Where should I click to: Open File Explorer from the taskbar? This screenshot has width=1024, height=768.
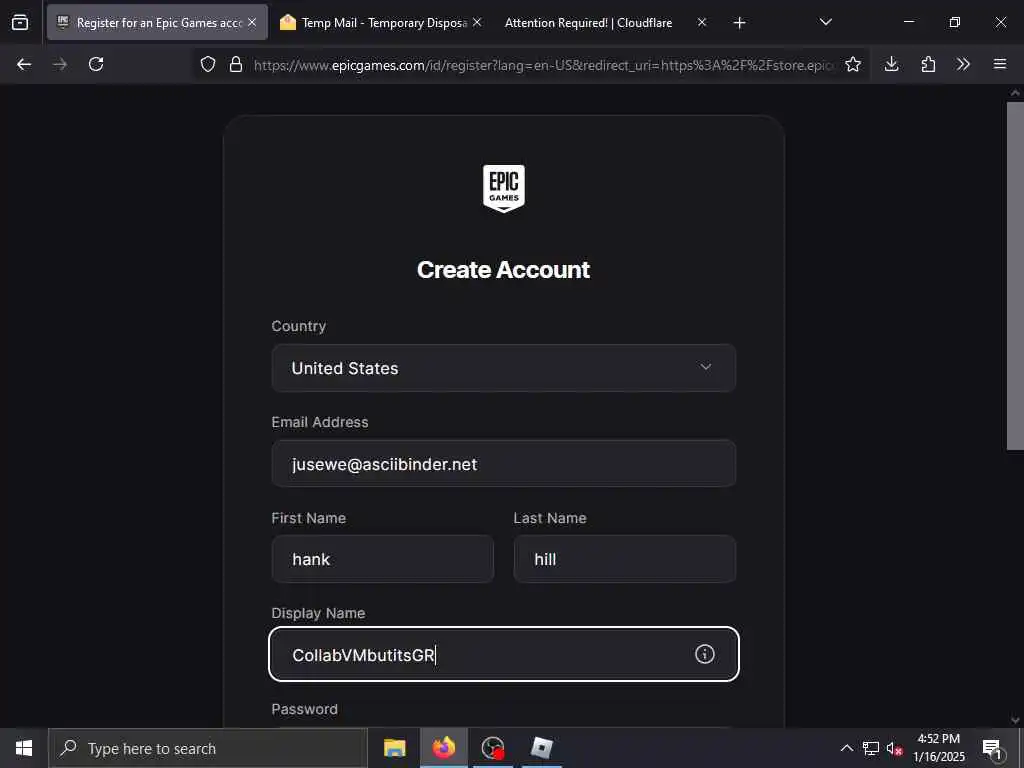[x=394, y=748]
